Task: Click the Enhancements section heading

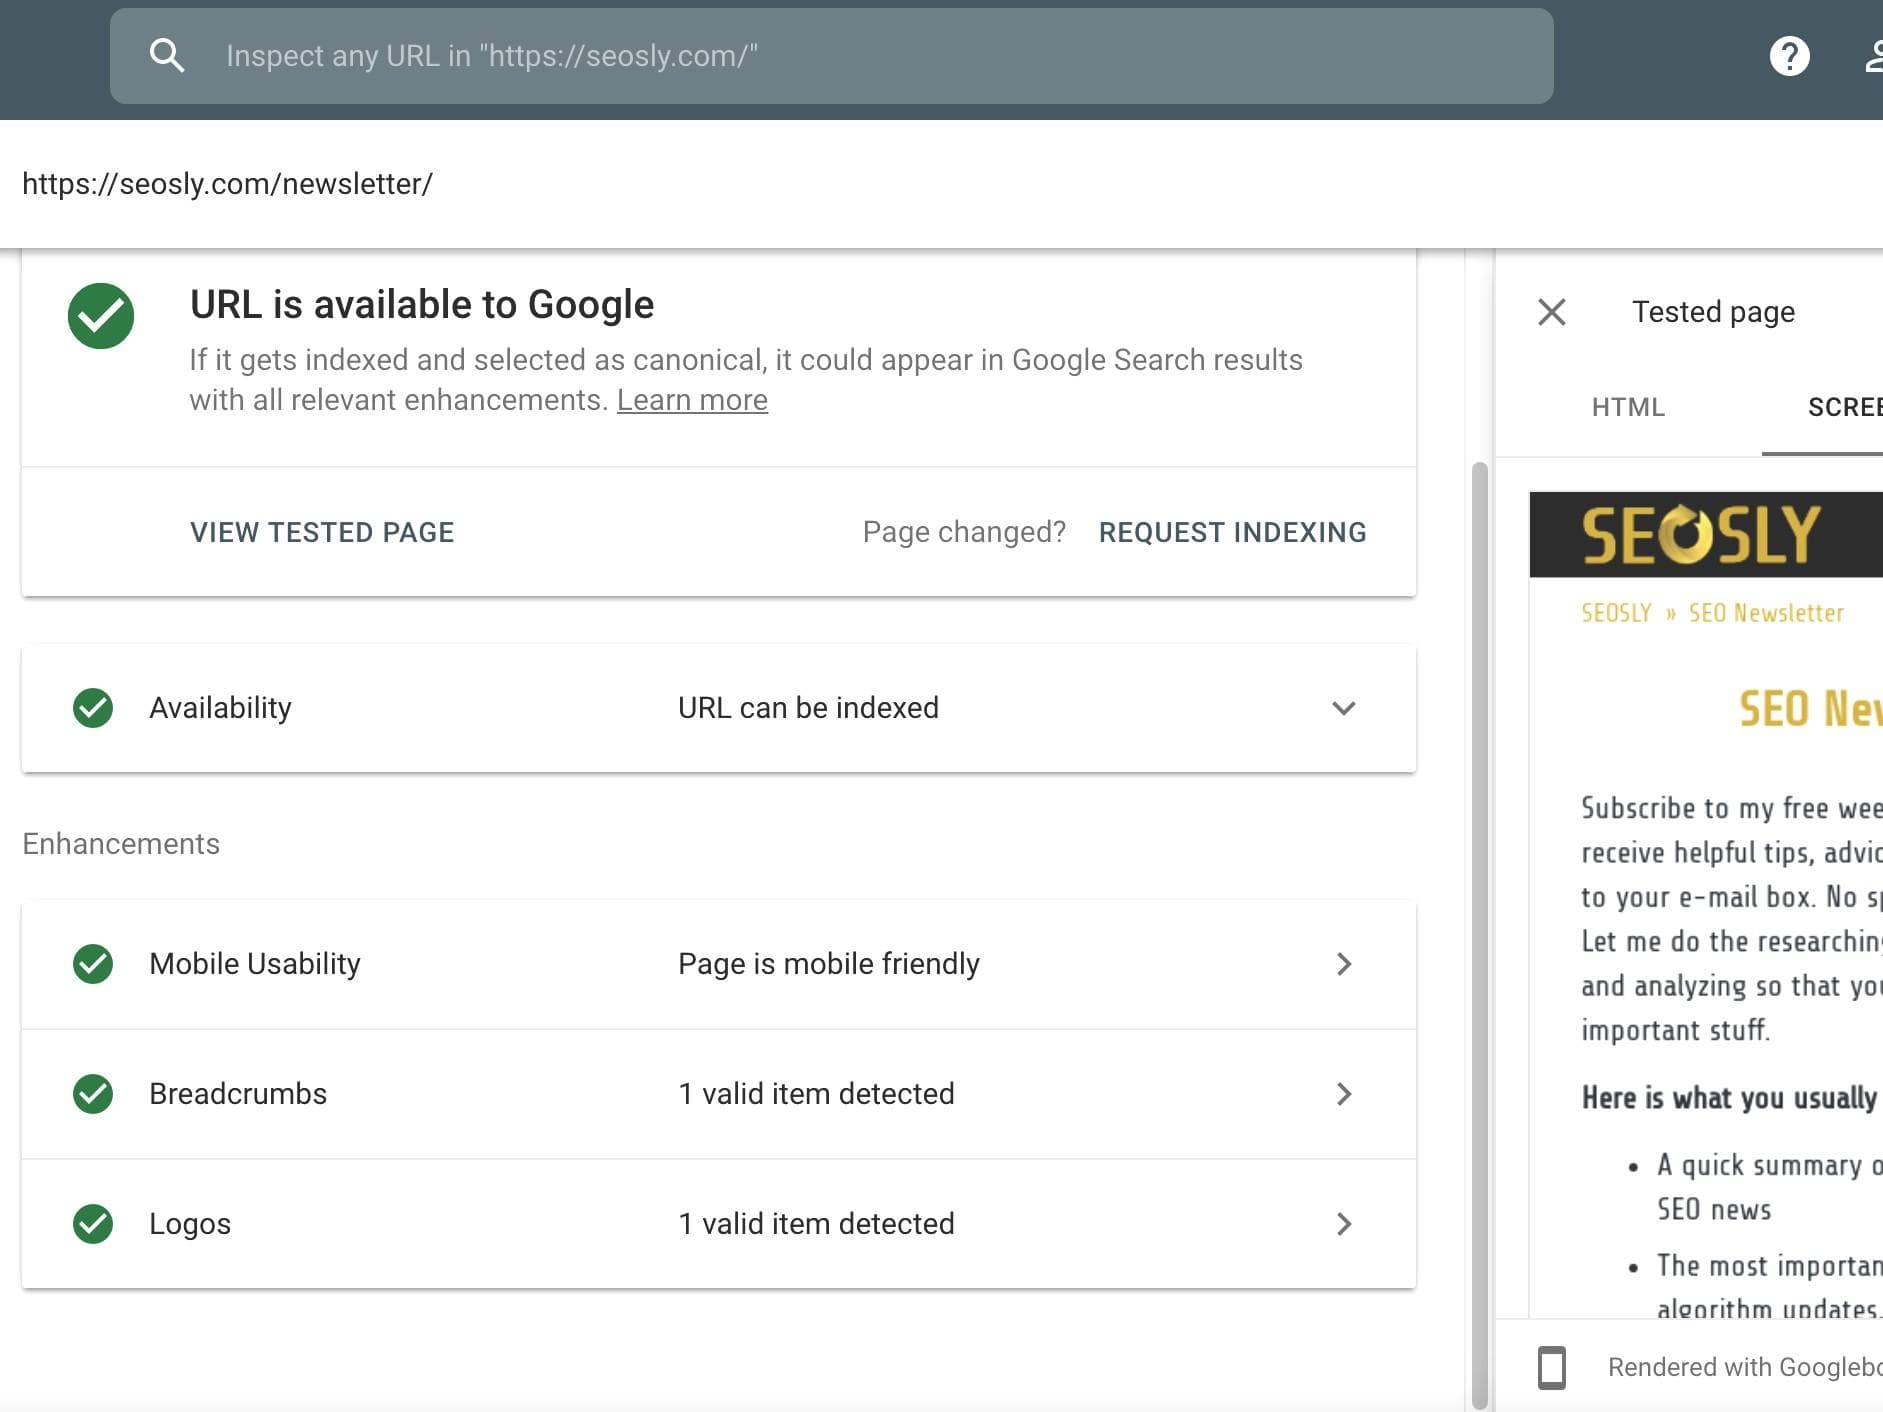Action: tap(121, 844)
